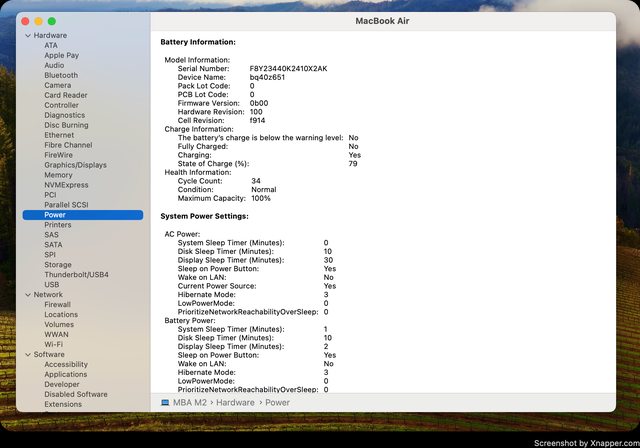Select USB in the sidebar
Screen dimensions: 640x448
pyautogui.click(x=52, y=285)
